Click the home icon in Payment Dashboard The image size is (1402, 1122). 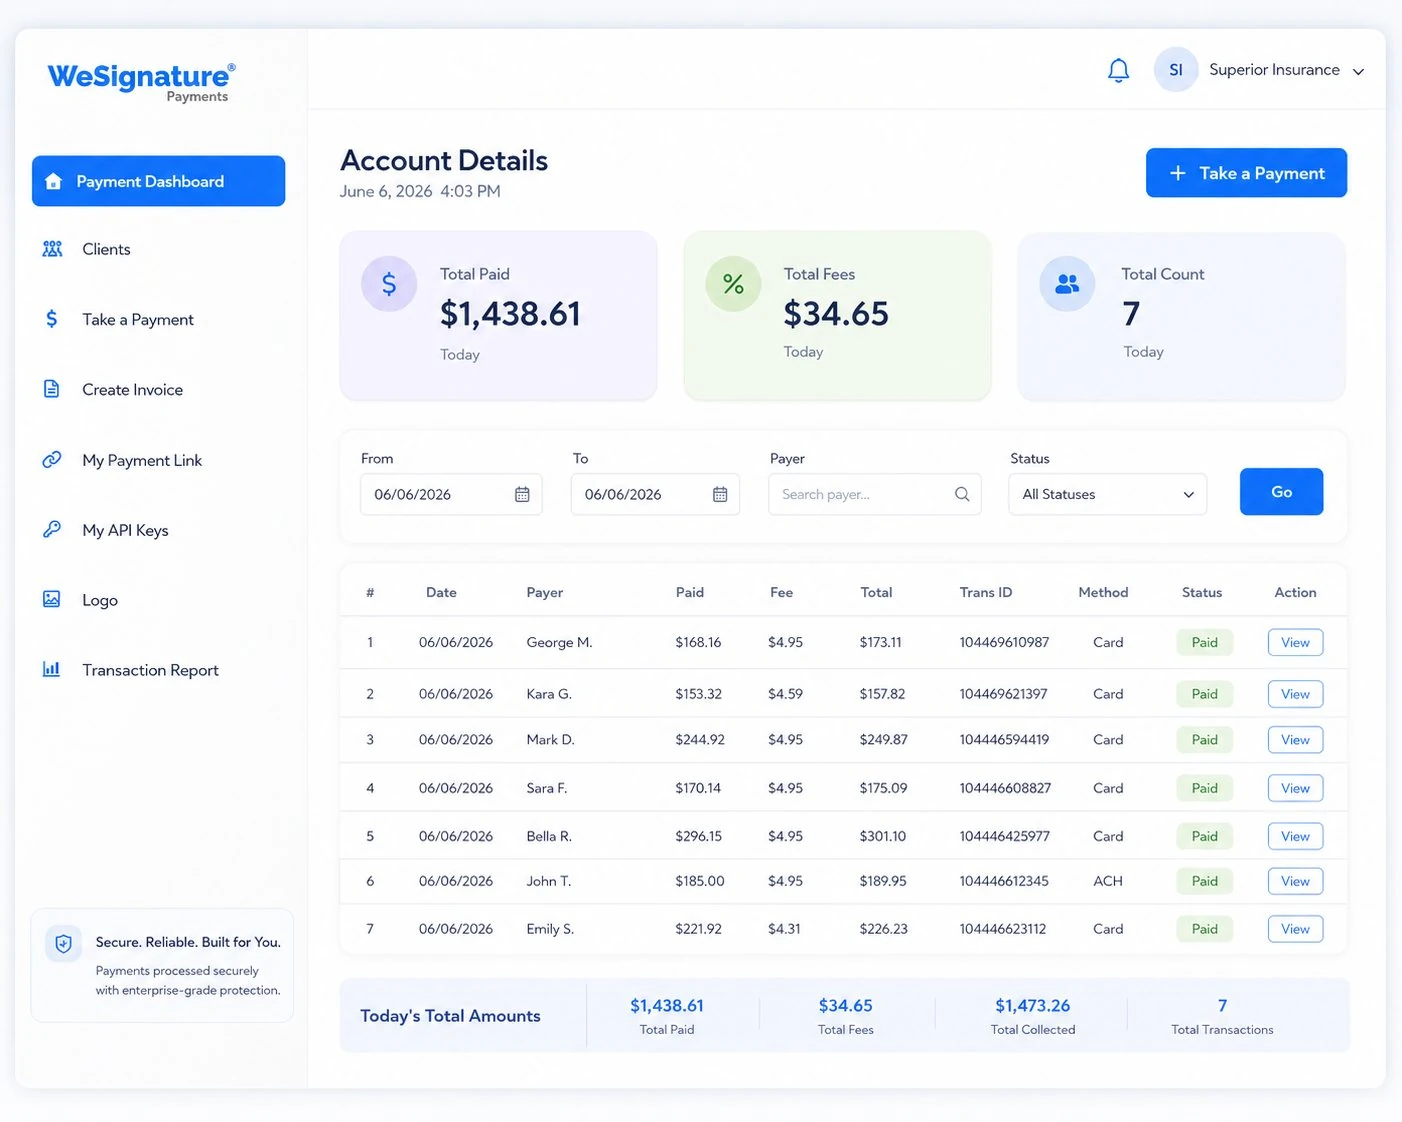point(54,181)
